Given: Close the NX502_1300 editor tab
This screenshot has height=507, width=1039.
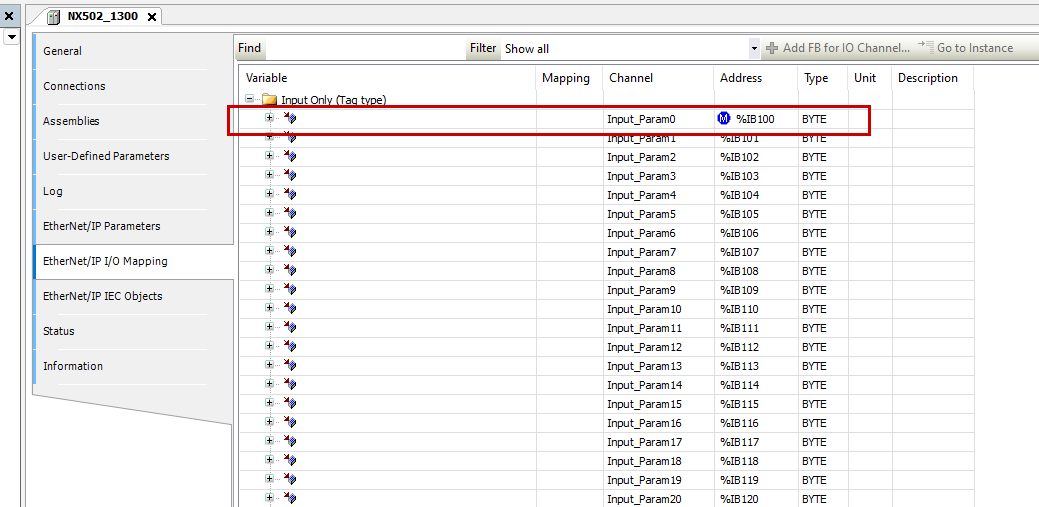Looking at the screenshot, I should [153, 17].
